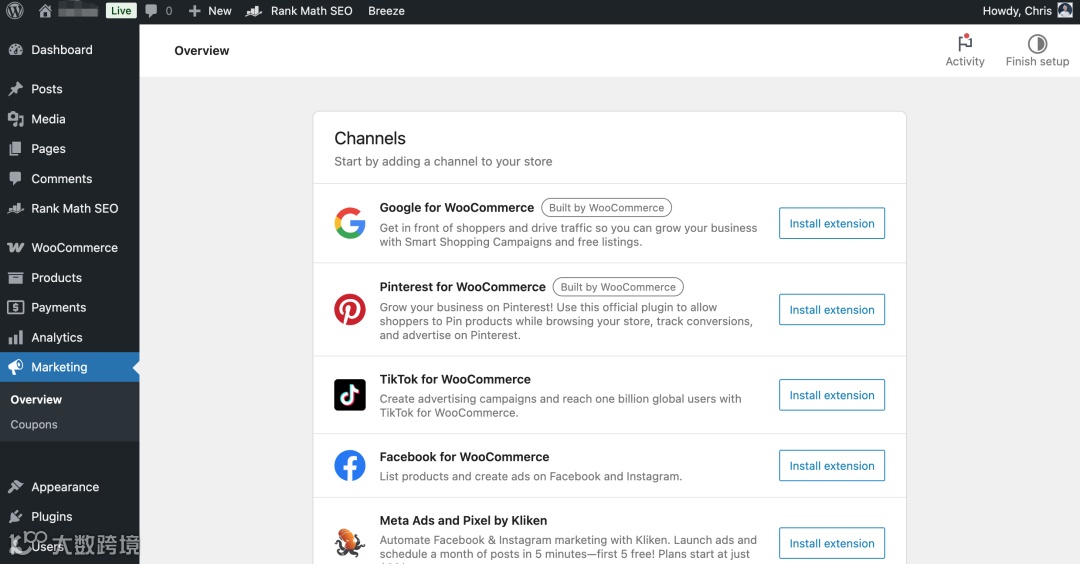Click the Facebook logo icon
Screen dimensions: 1080x564
350,466
